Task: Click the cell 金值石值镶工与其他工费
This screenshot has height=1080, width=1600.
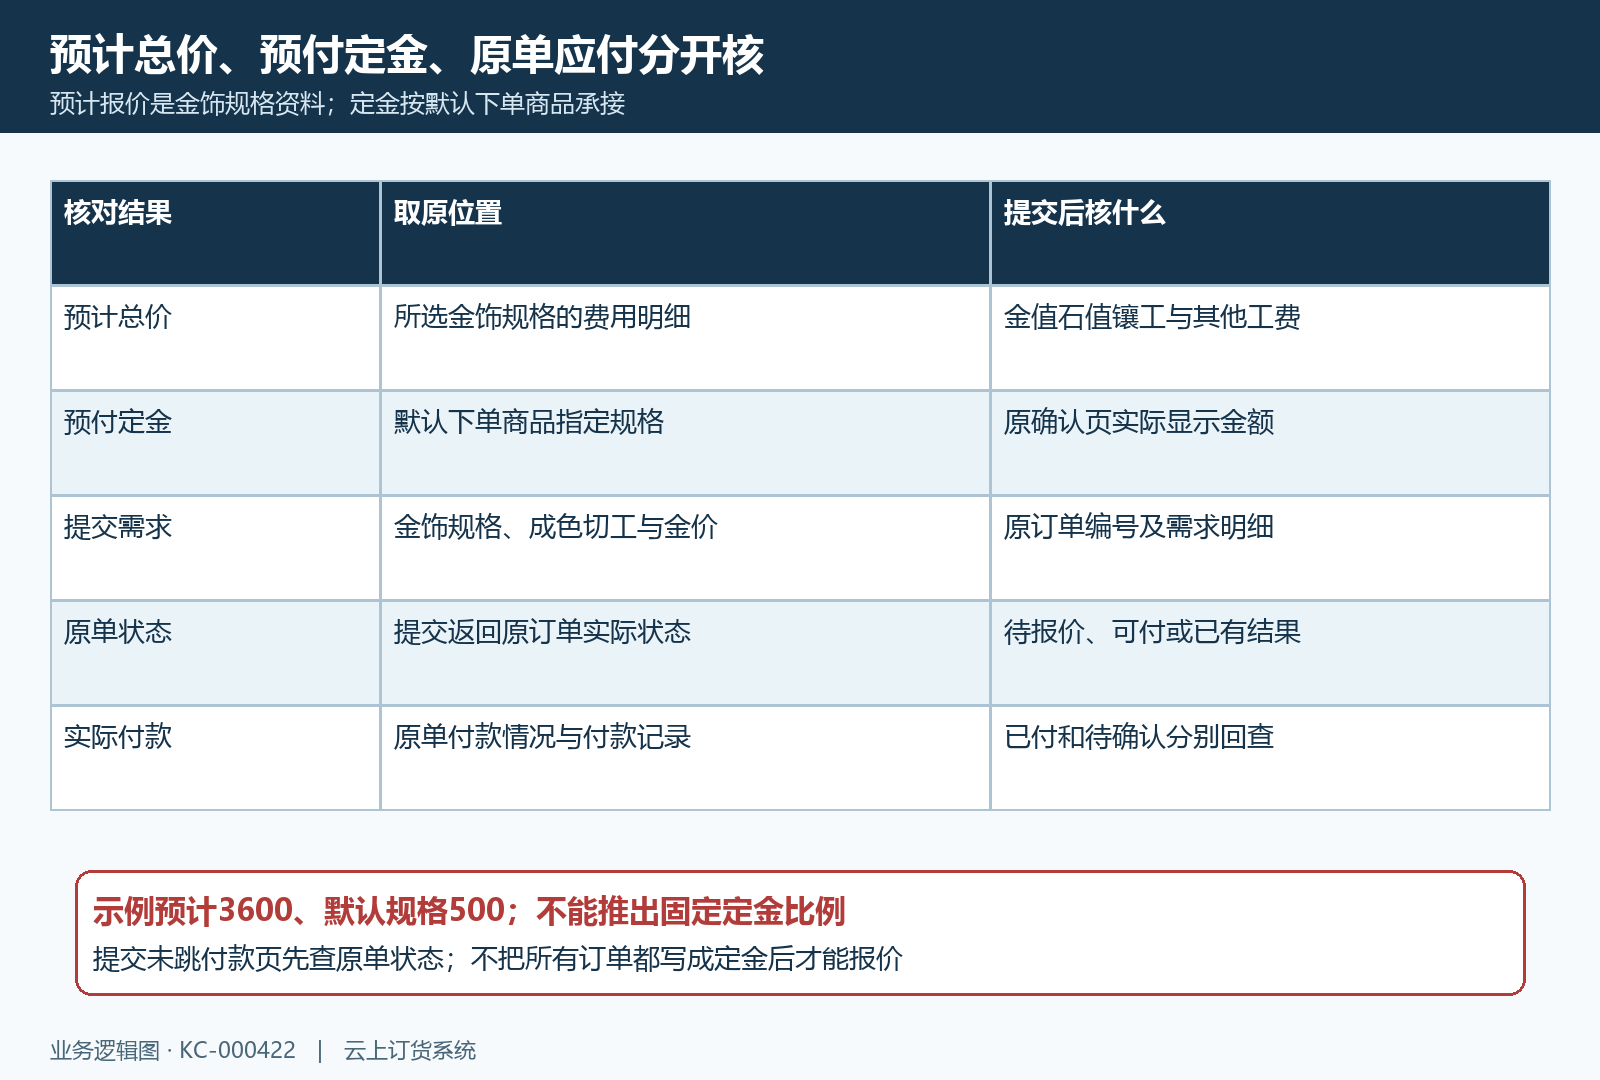Action: tap(1270, 338)
